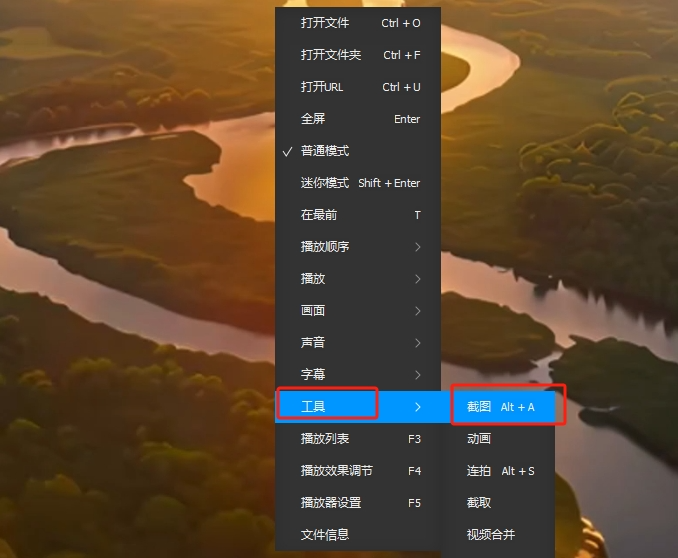Expand the 画面 submenu

click(x=358, y=311)
